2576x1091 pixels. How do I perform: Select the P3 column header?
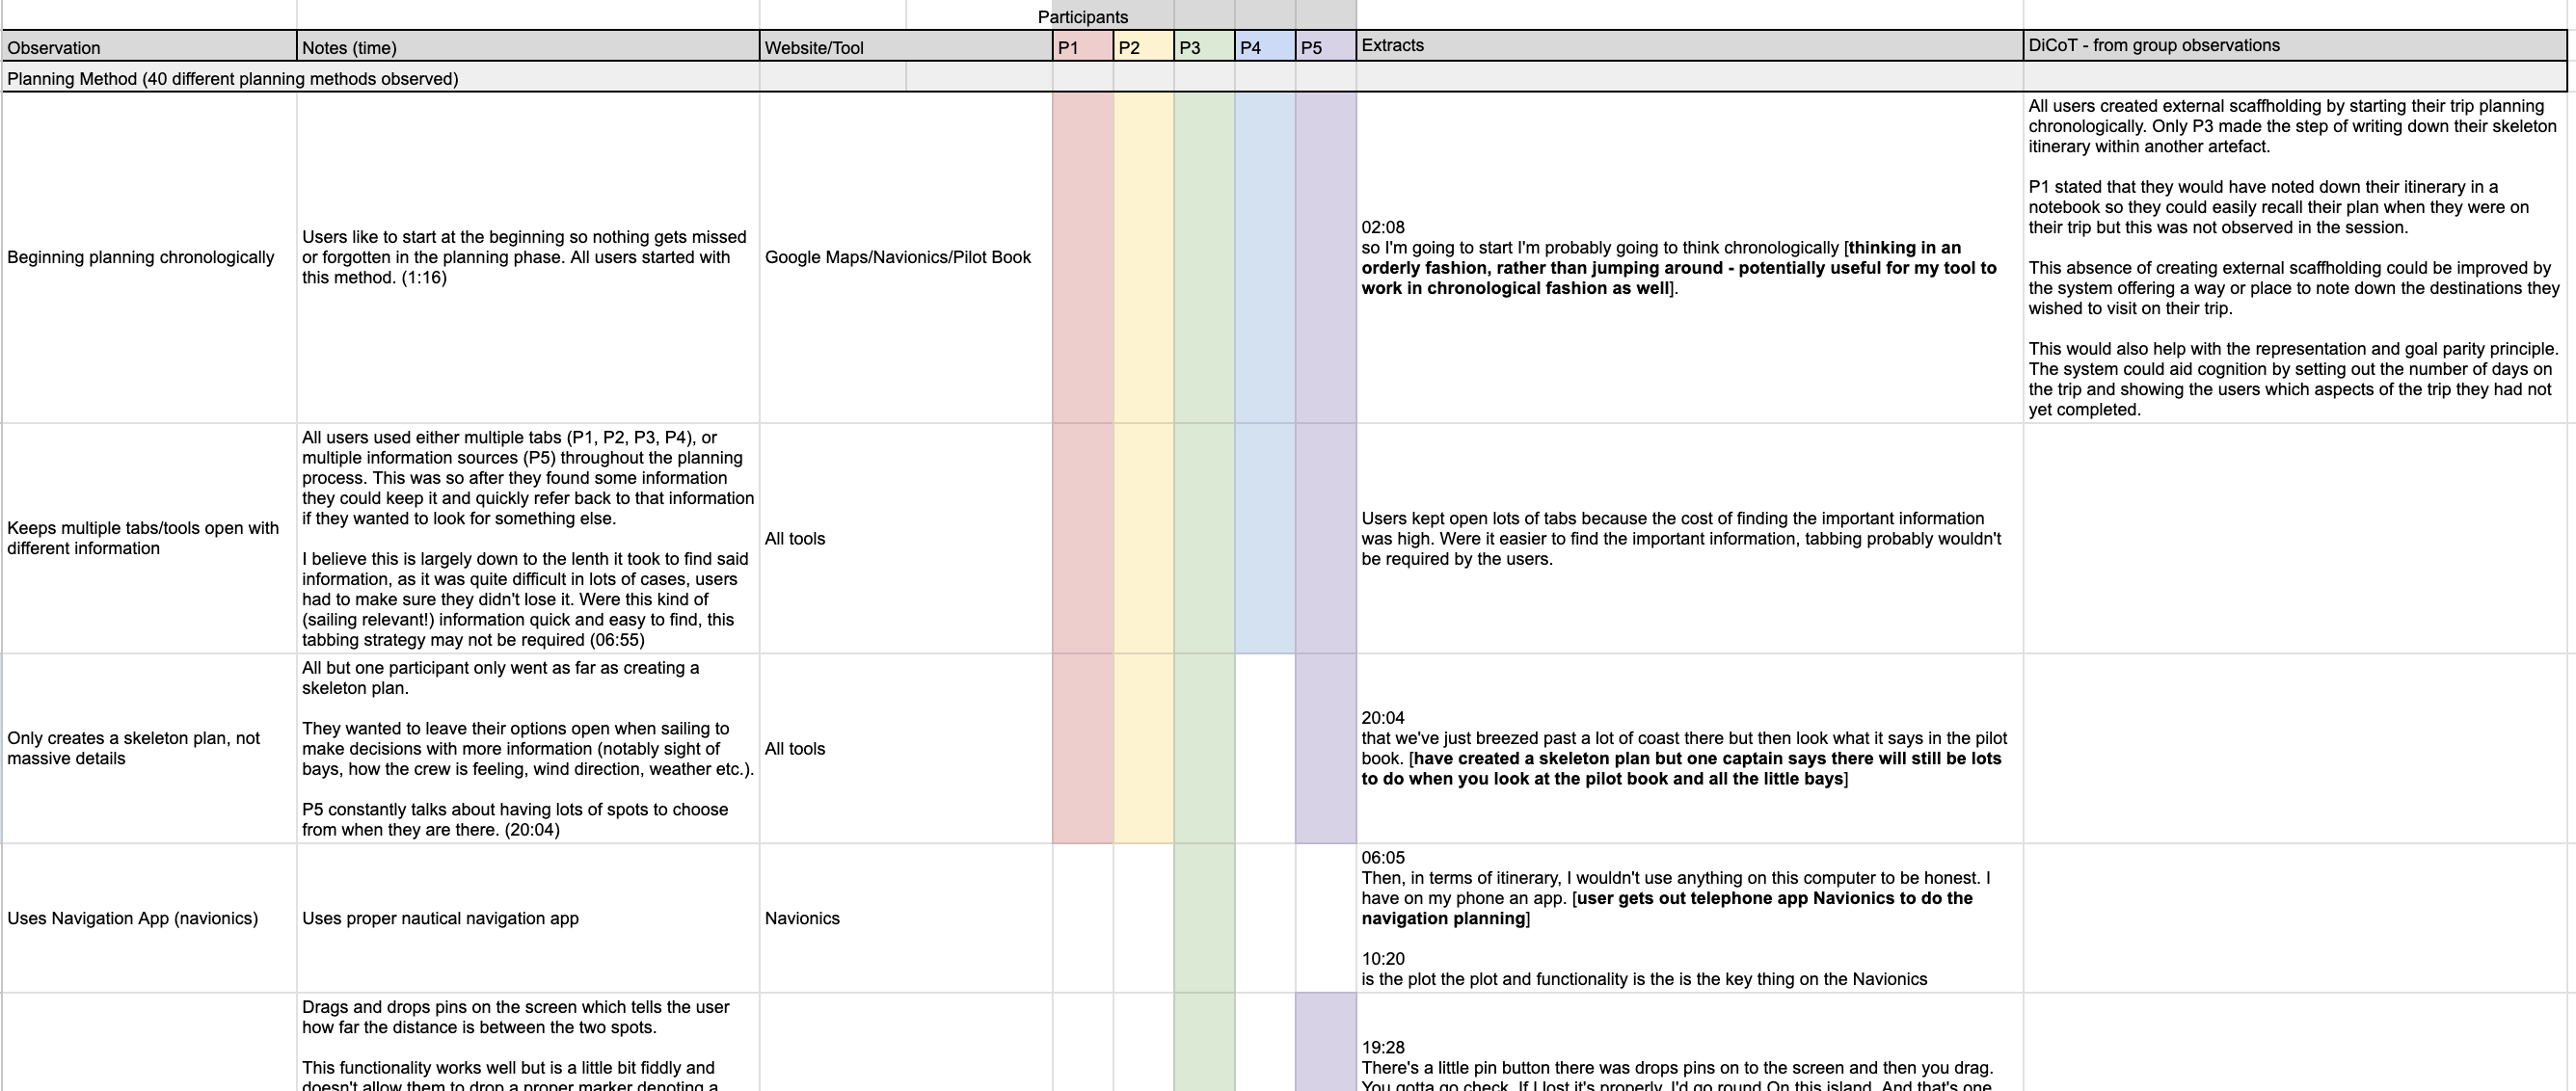pyautogui.click(x=1205, y=47)
